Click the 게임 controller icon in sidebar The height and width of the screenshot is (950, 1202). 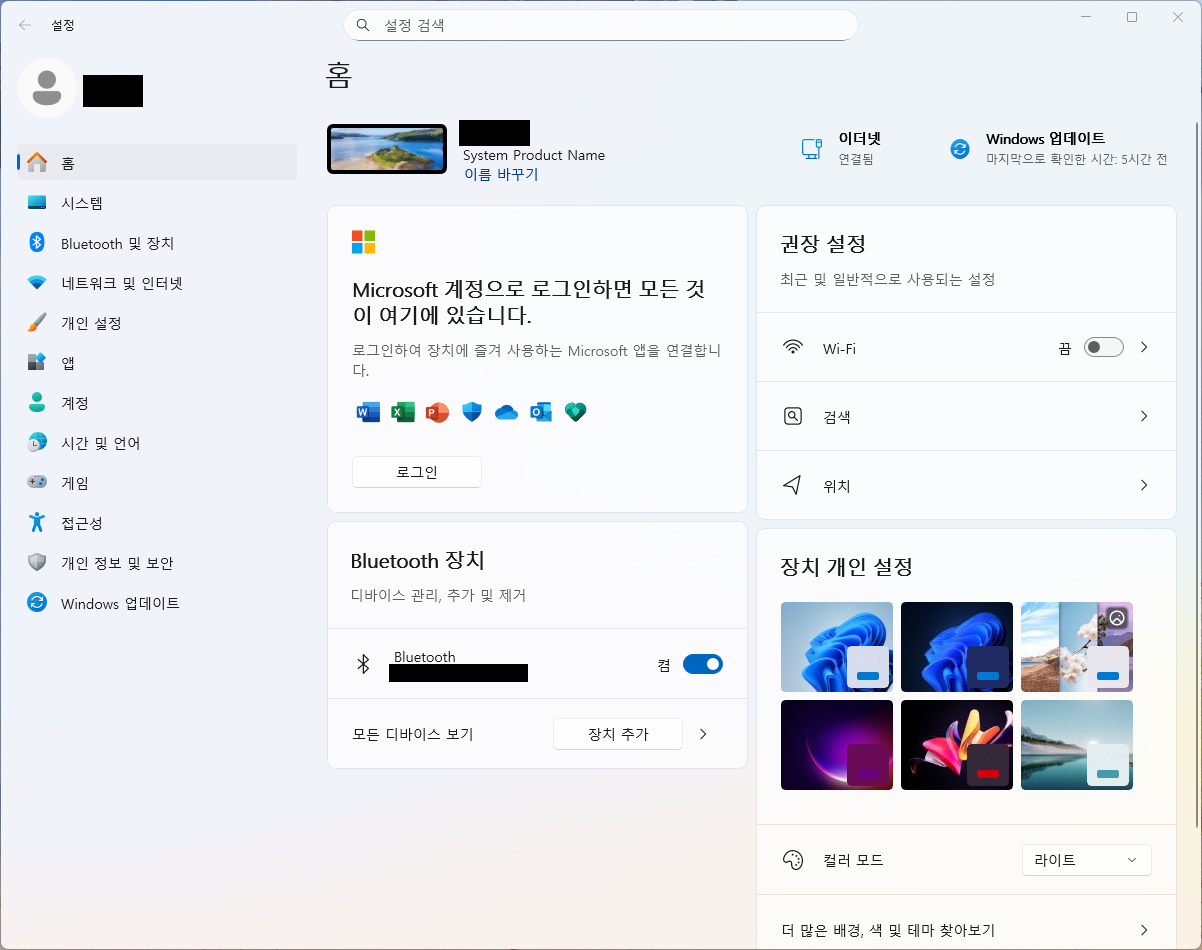coord(37,482)
